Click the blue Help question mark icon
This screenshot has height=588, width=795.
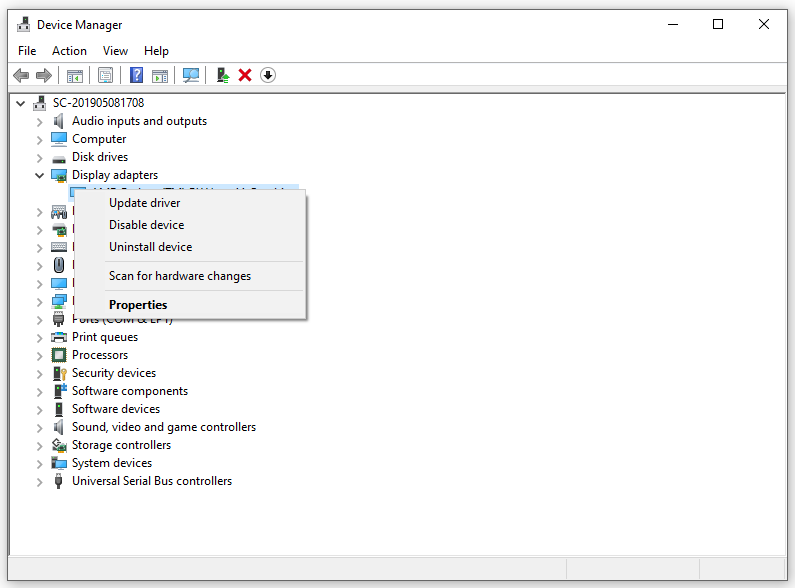pos(136,76)
